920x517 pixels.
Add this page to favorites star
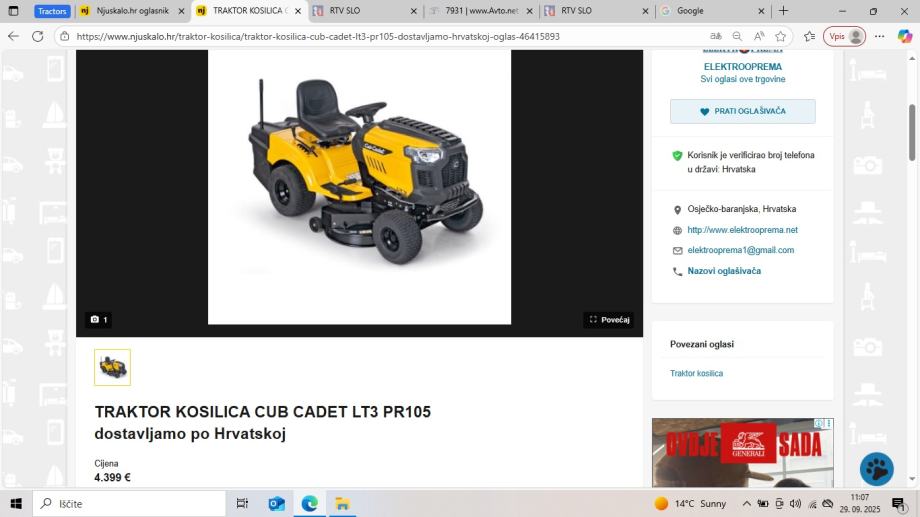[x=780, y=36]
